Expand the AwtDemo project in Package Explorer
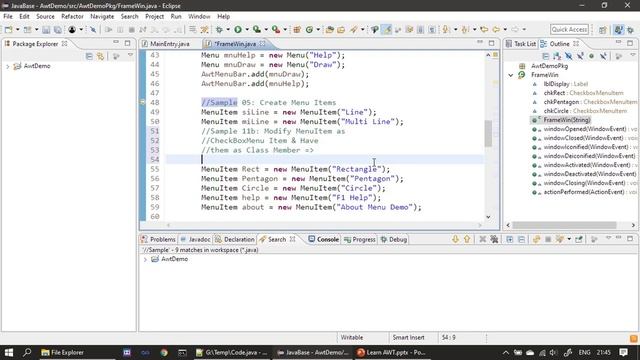Viewport: 640px width, 360px height. pos(7,66)
